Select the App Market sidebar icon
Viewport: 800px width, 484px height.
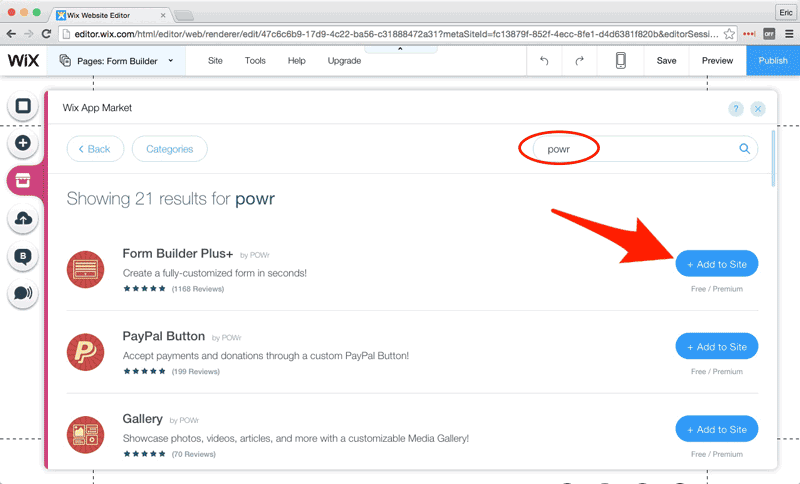tap(23, 180)
